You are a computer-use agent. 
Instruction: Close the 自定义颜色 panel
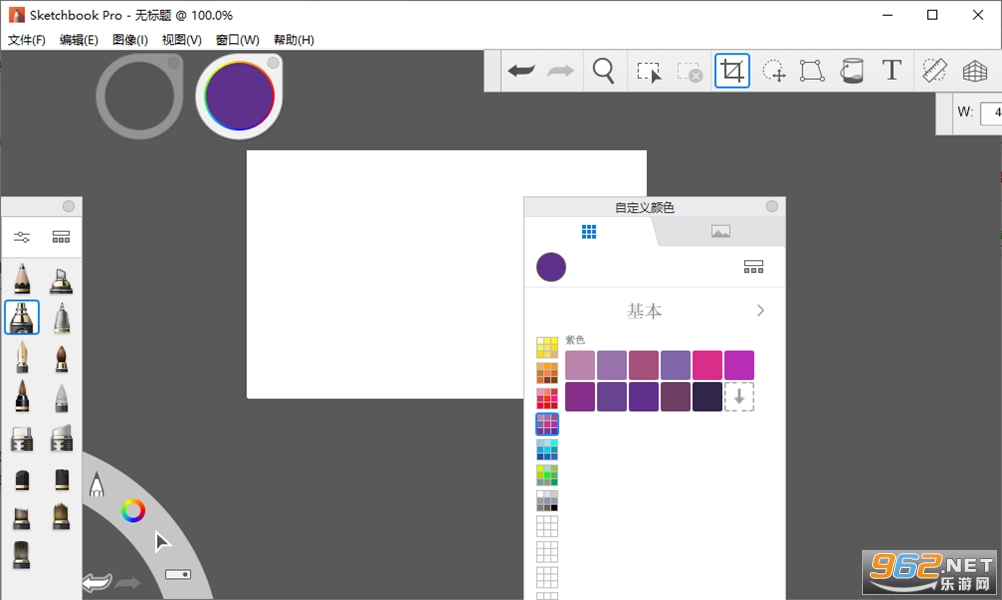pos(772,206)
